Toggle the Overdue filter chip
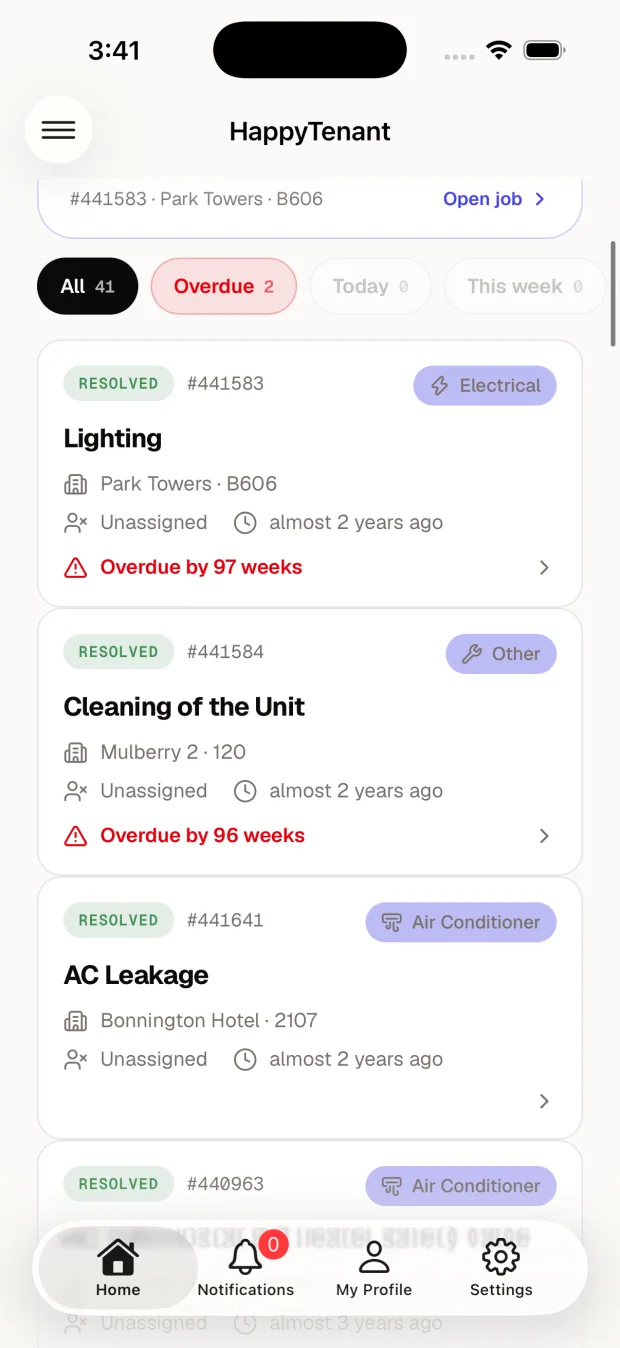 tap(224, 286)
